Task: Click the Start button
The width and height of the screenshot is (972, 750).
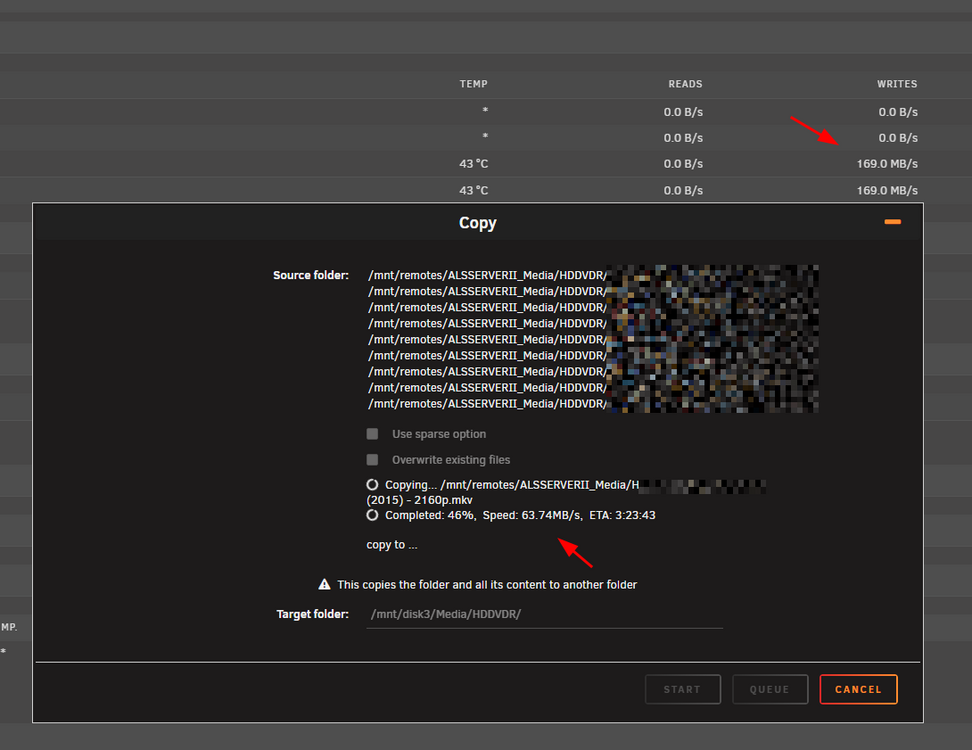Action: pos(683,689)
